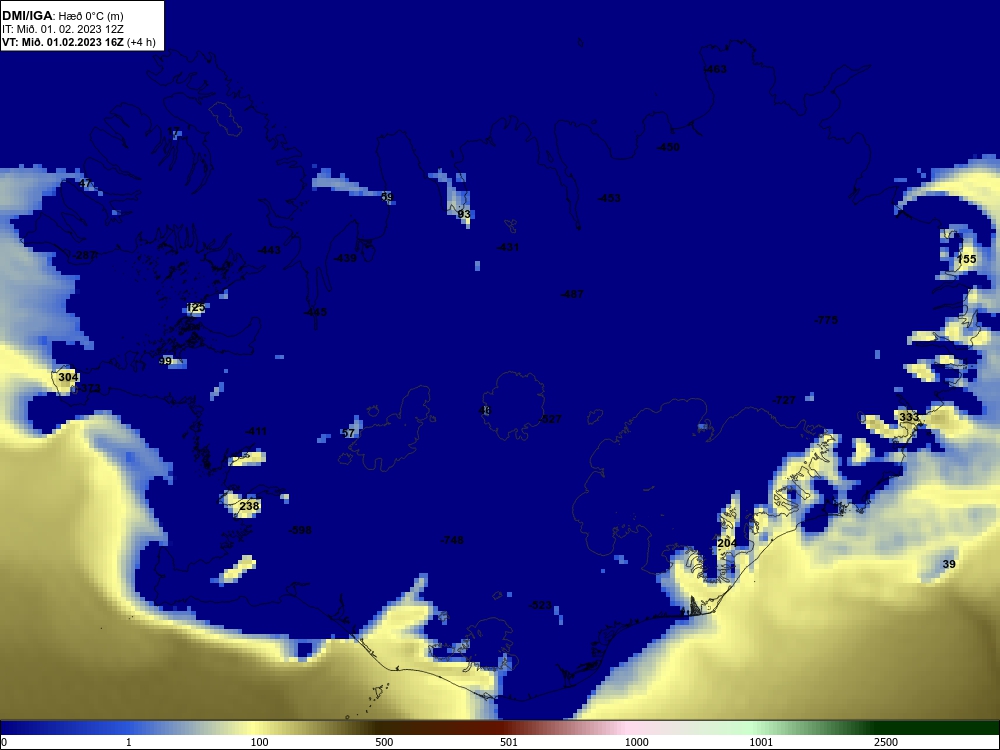Click the 155 value on the map
Screen dimensions: 1000x750
click(x=967, y=259)
